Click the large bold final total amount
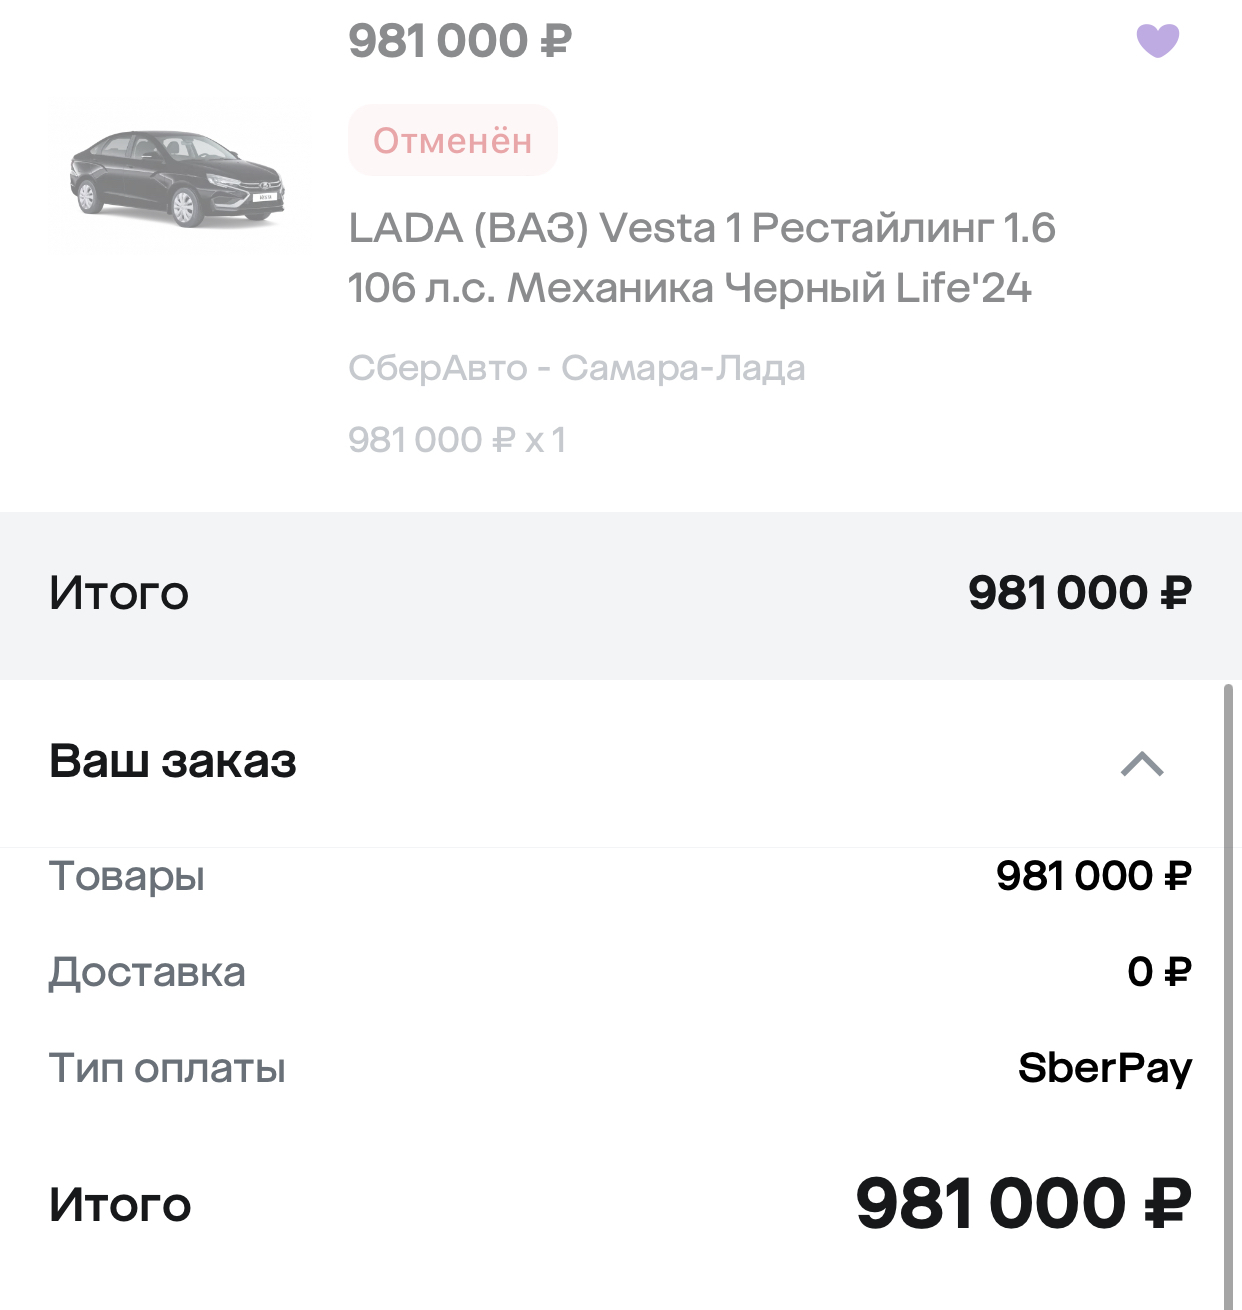The image size is (1242, 1310). 1023,1203
